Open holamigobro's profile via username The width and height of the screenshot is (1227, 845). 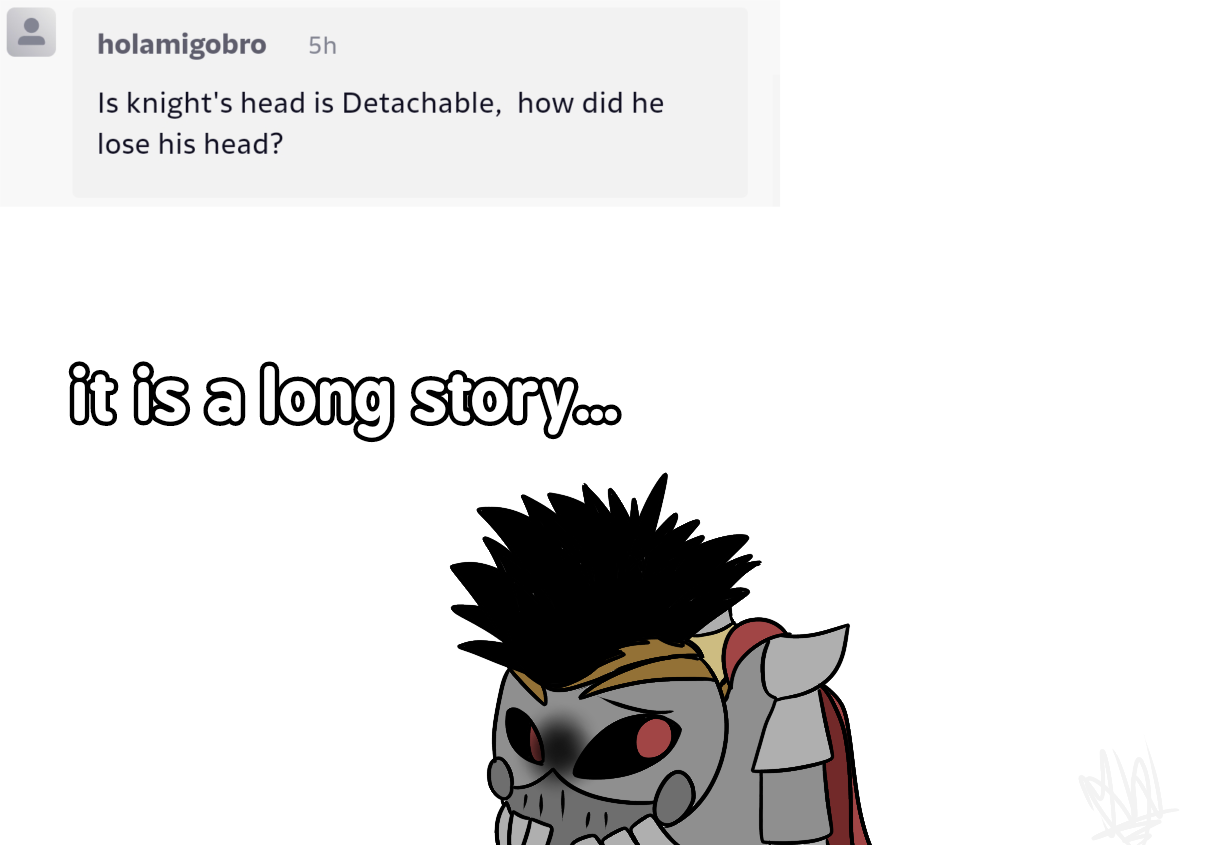click(182, 45)
